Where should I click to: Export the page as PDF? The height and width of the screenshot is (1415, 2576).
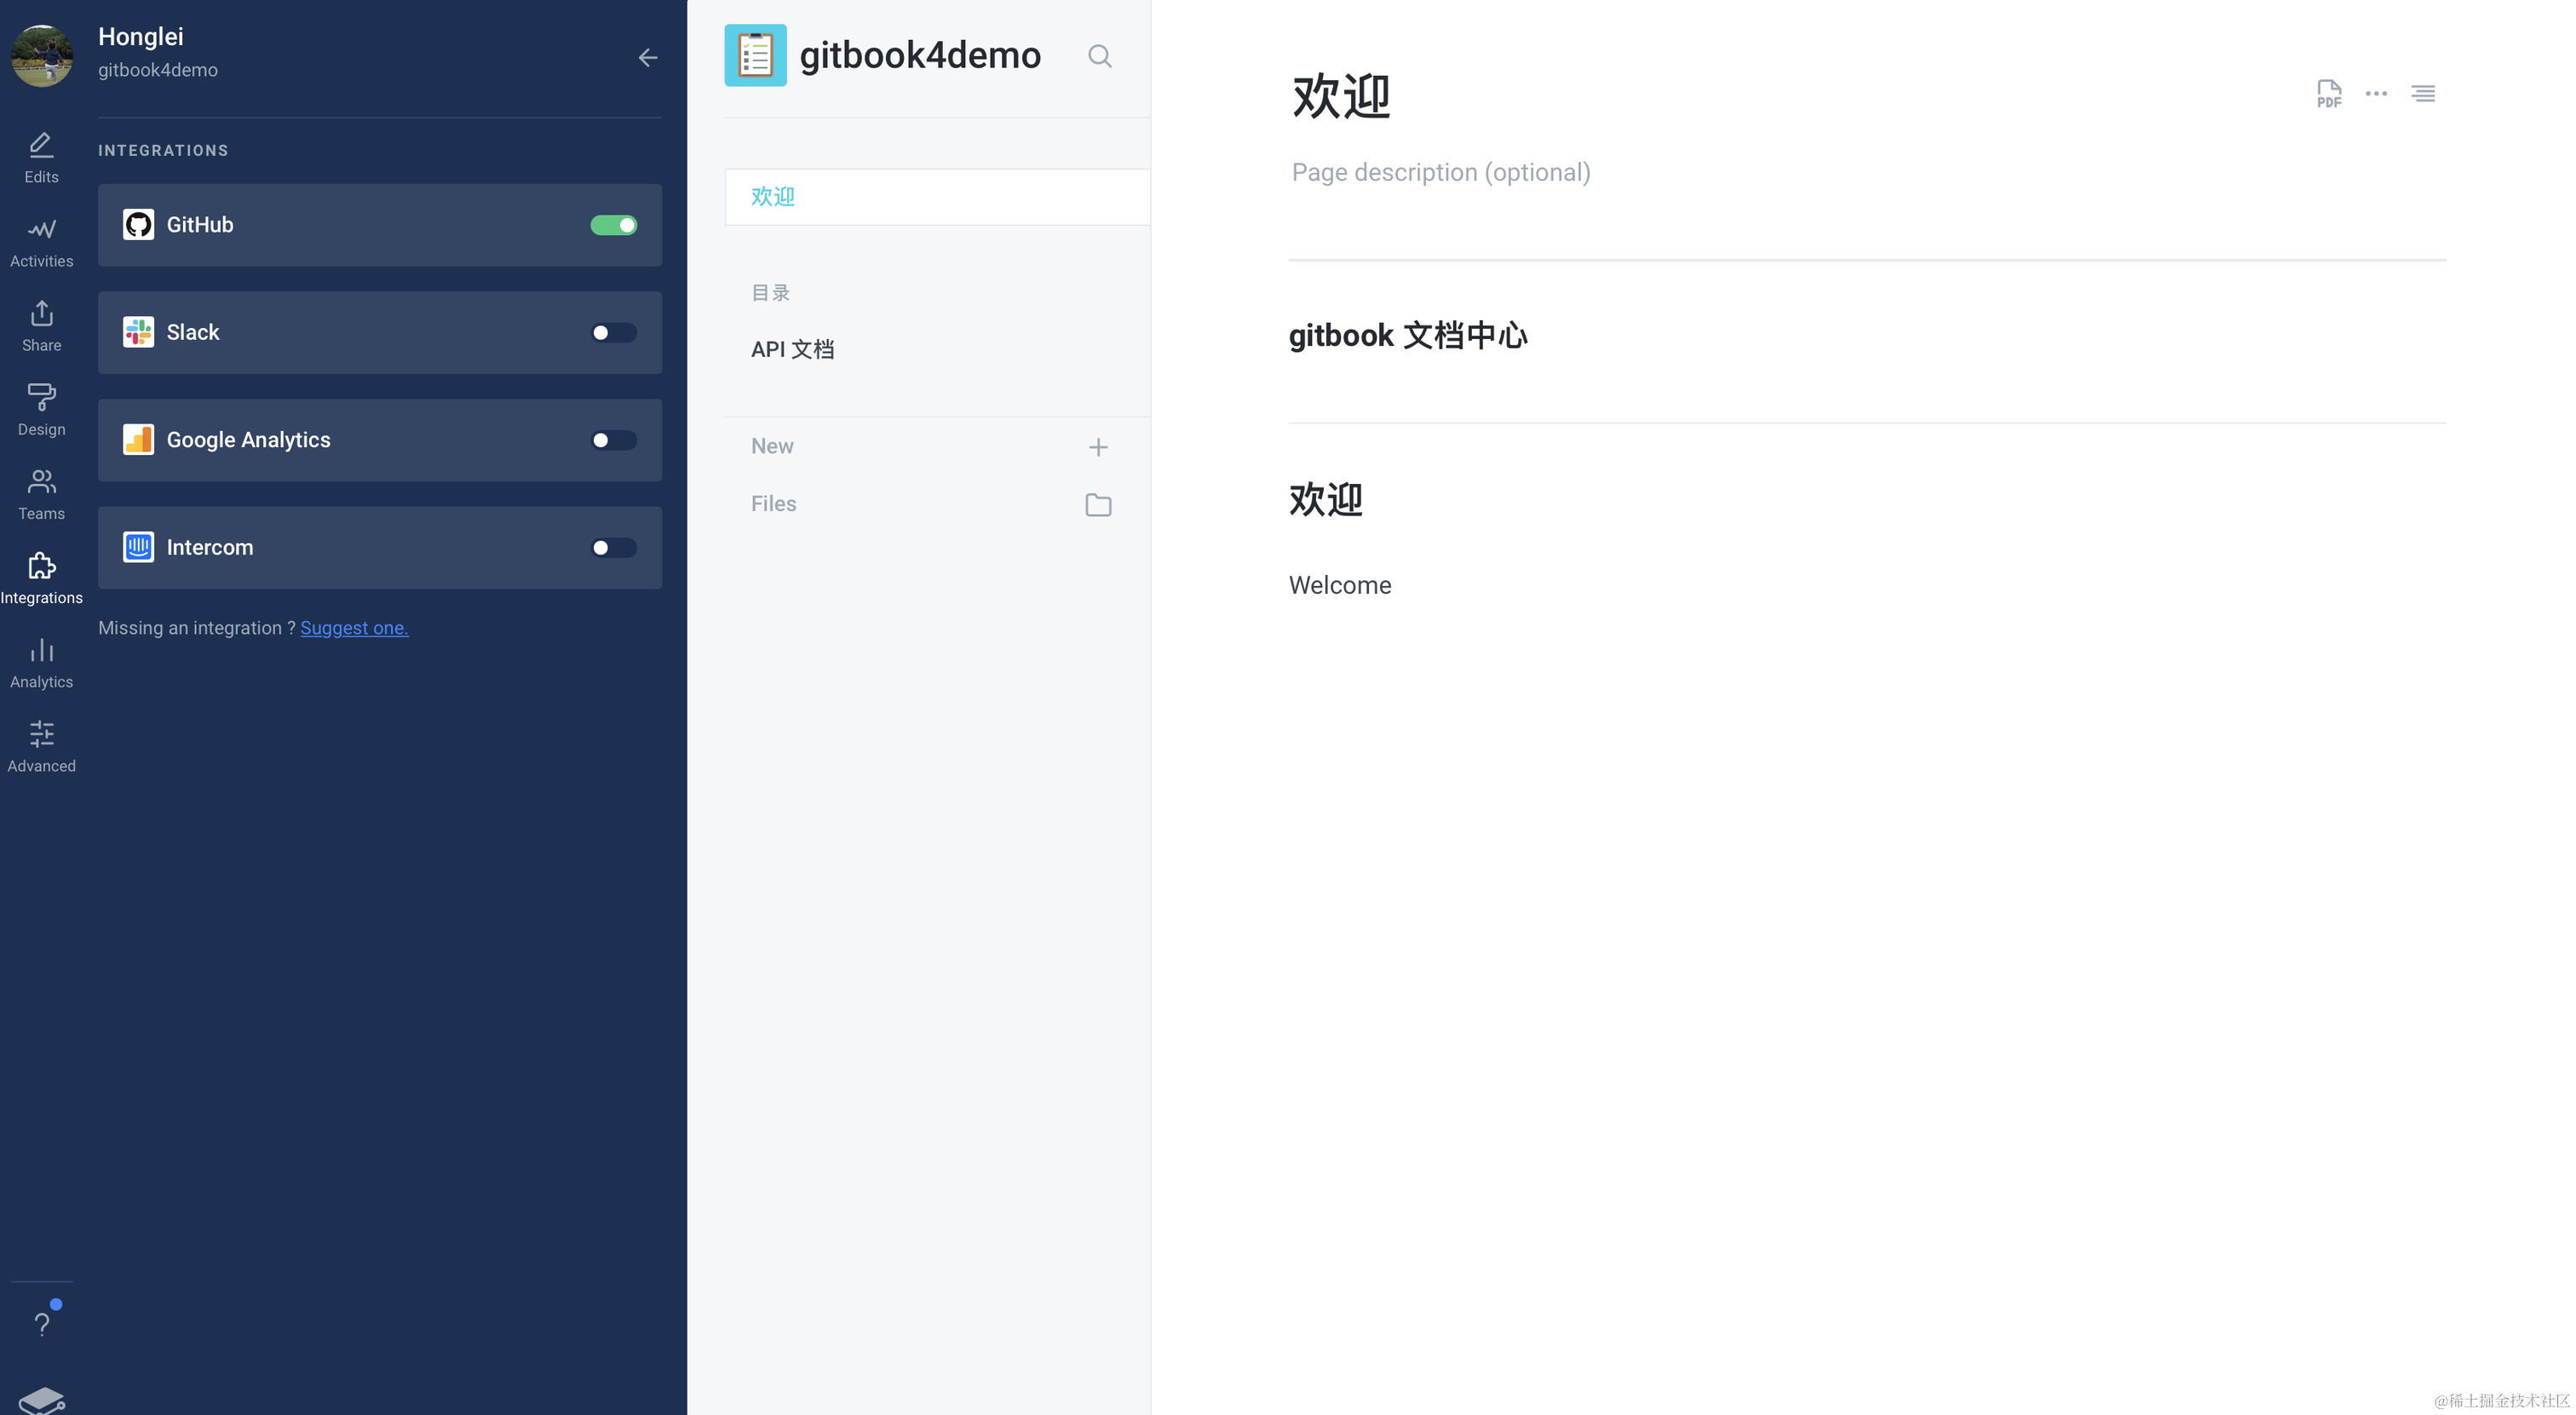click(x=2329, y=93)
